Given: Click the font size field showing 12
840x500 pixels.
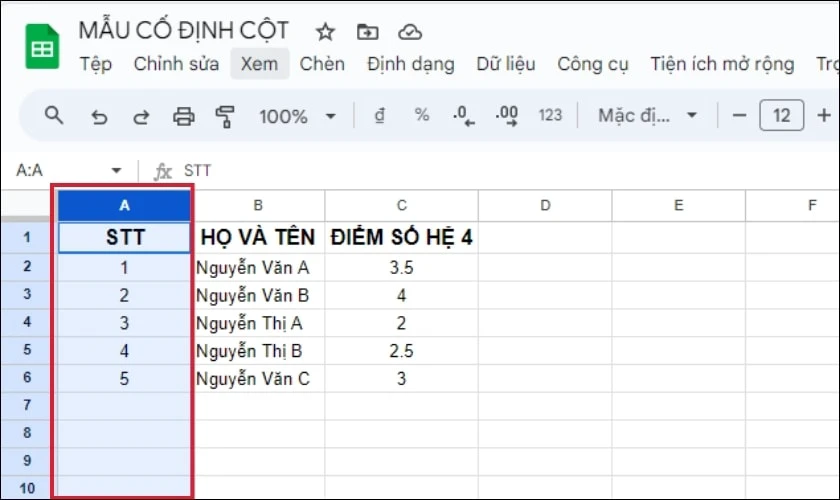Looking at the screenshot, I should click(782, 115).
